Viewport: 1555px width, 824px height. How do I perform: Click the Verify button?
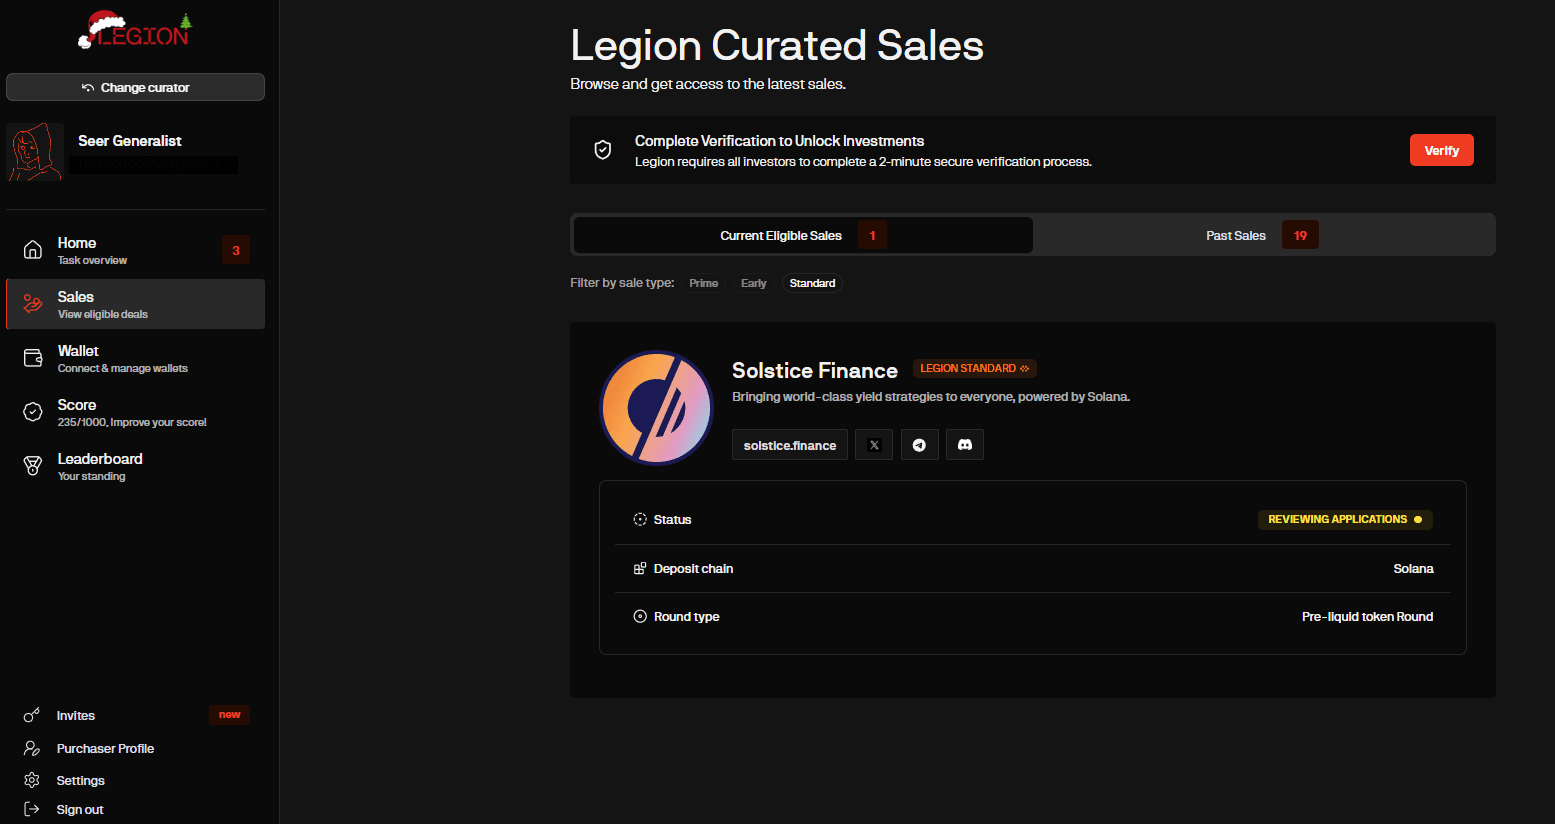point(1441,149)
